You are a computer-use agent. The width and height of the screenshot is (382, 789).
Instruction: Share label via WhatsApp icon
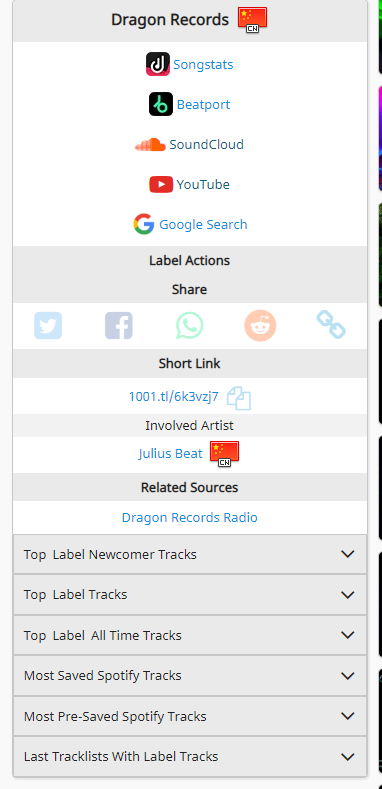click(190, 326)
